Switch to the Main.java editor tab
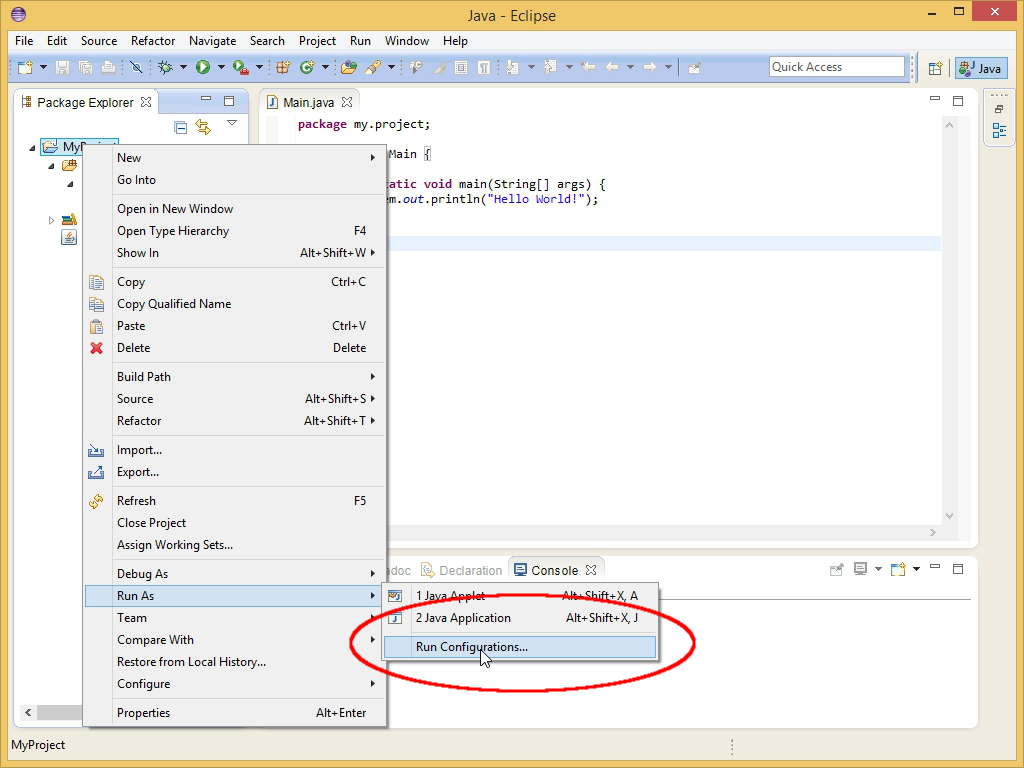The width and height of the screenshot is (1024, 768). tap(308, 103)
